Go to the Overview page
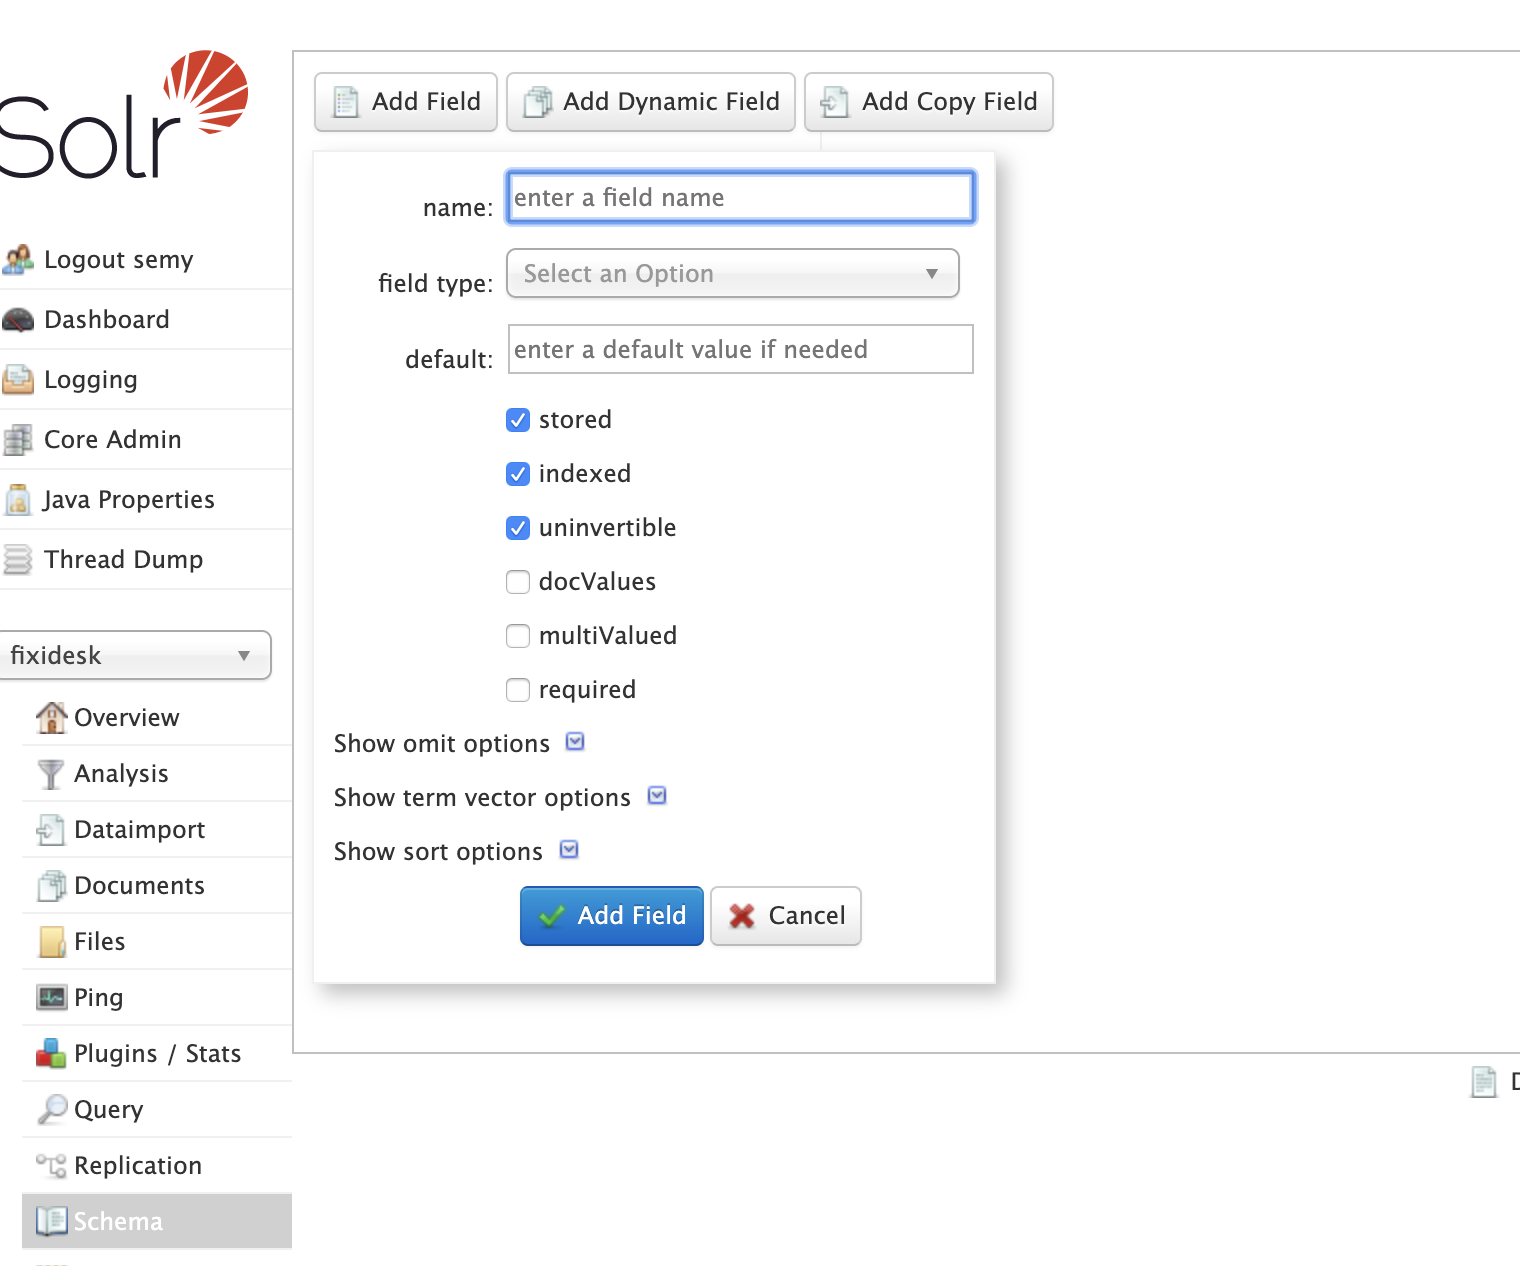Screen dimensions: 1520x1266 126,718
